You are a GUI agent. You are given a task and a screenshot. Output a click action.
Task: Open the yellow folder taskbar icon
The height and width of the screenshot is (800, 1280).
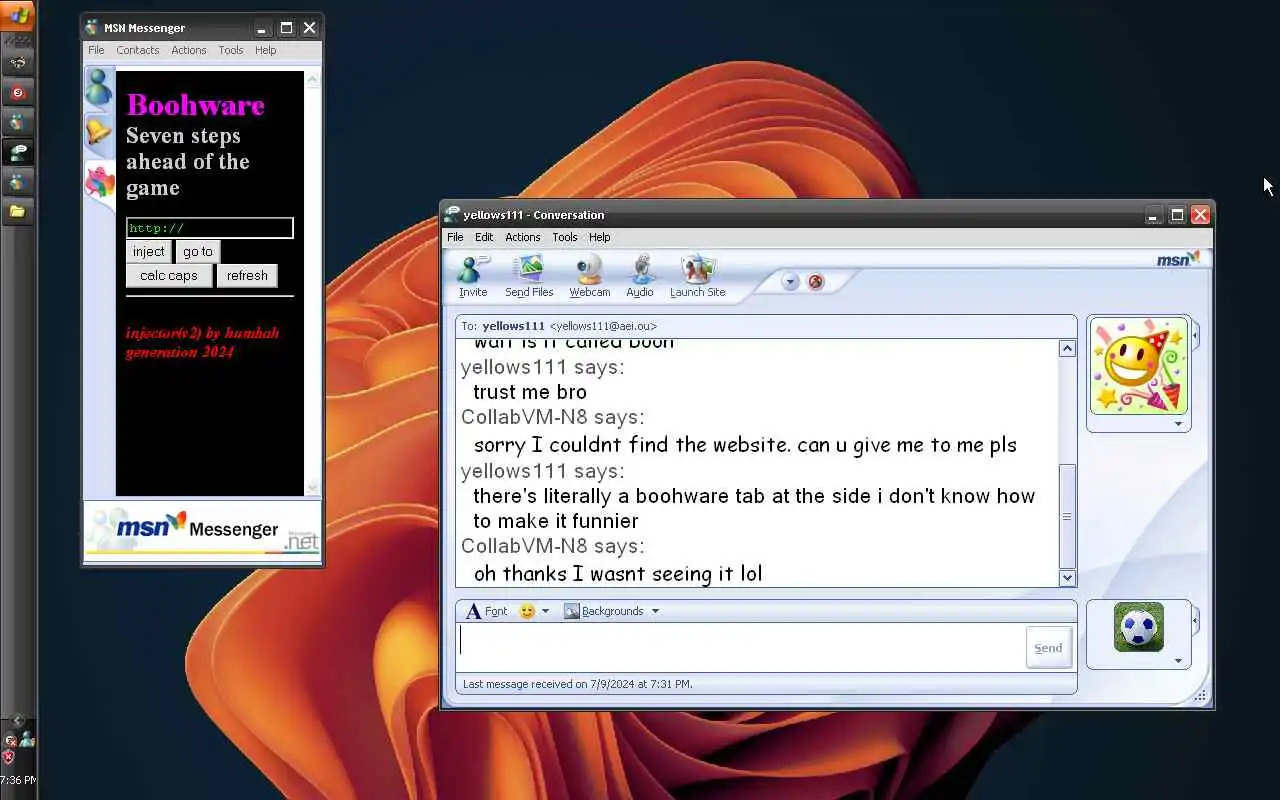(x=18, y=212)
